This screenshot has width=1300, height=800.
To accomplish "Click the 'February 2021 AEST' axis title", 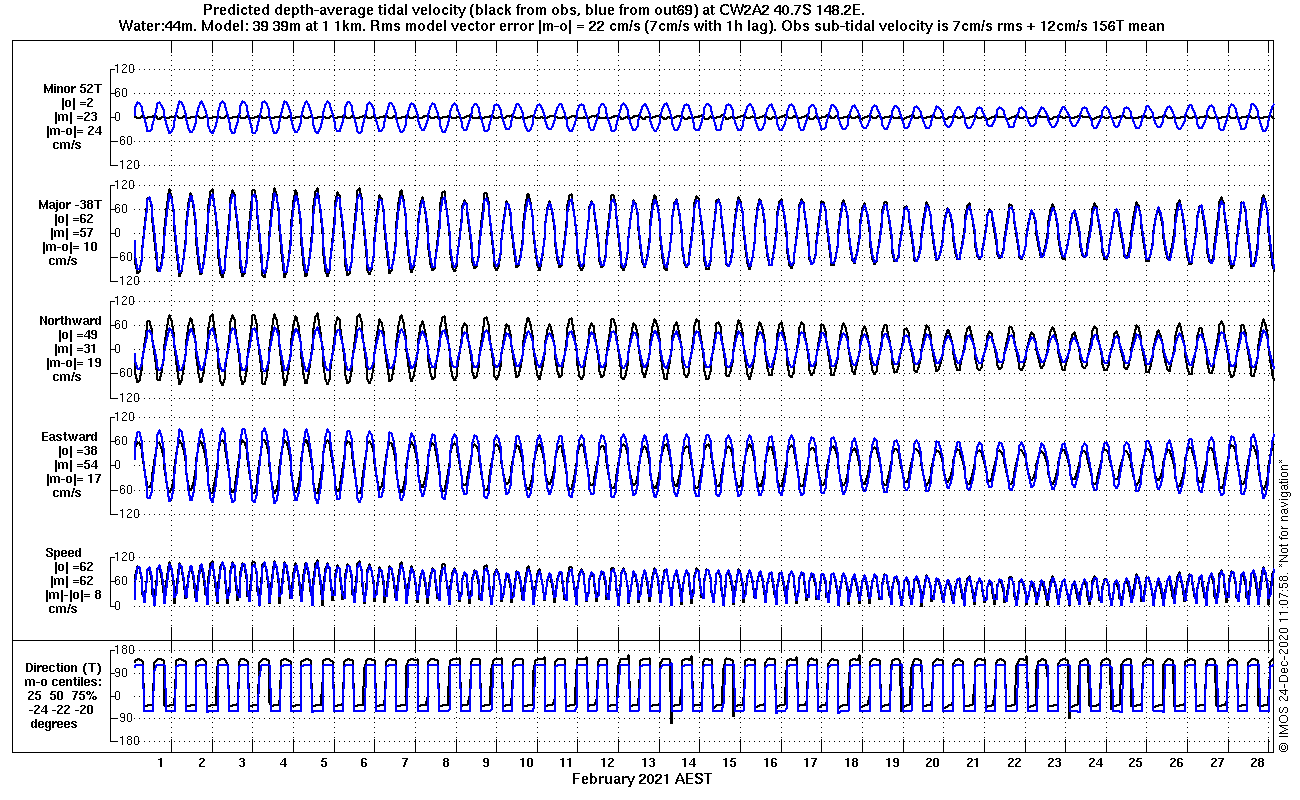I will point(642,779).
